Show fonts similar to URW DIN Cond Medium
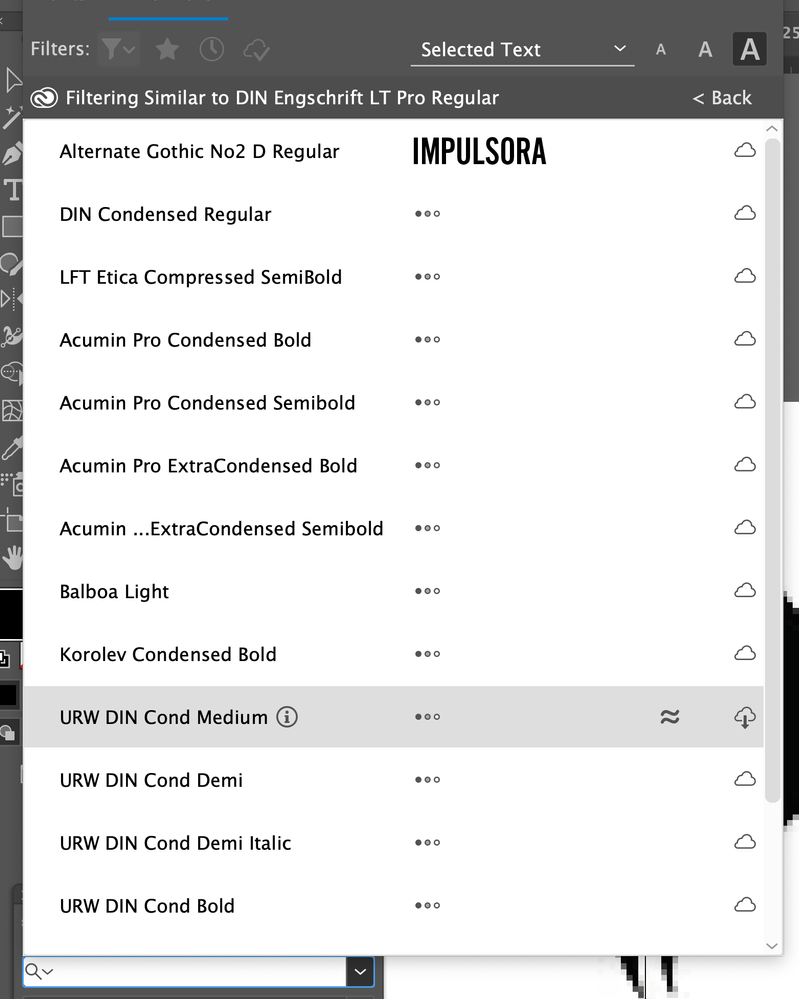Screen dimensions: 799x999 click(x=670, y=717)
